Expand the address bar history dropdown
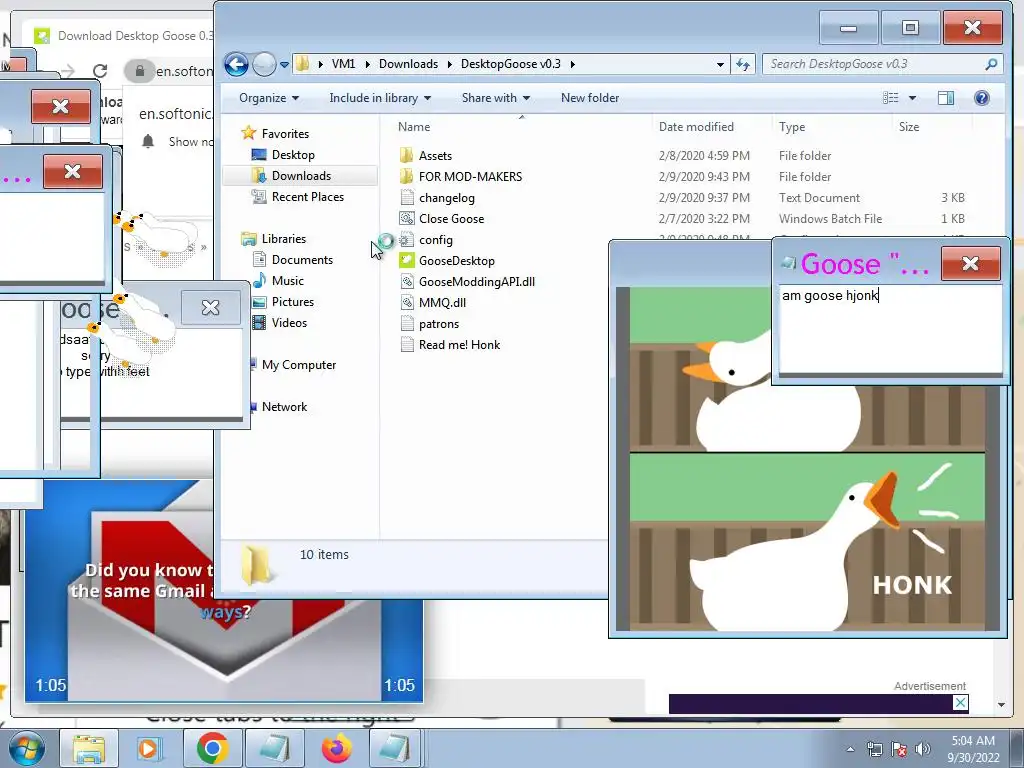This screenshot has width=1024, height=768. click(x=720, y=64)
